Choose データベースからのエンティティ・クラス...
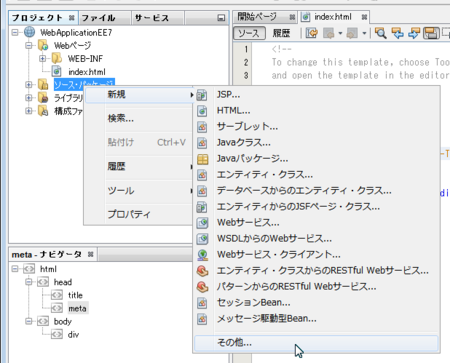 pyautogui.click(x=316, y=191)
